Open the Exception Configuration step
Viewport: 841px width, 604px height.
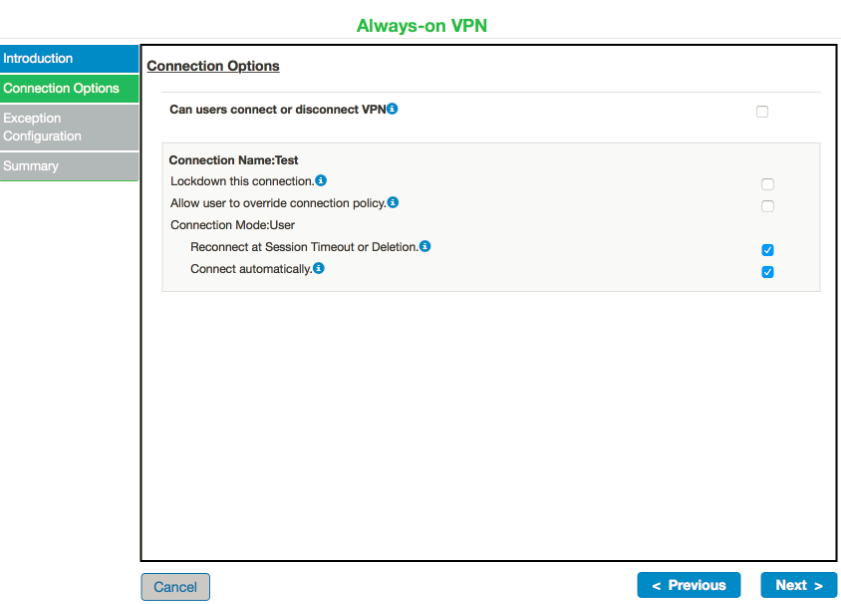click(x=69, y=127)
